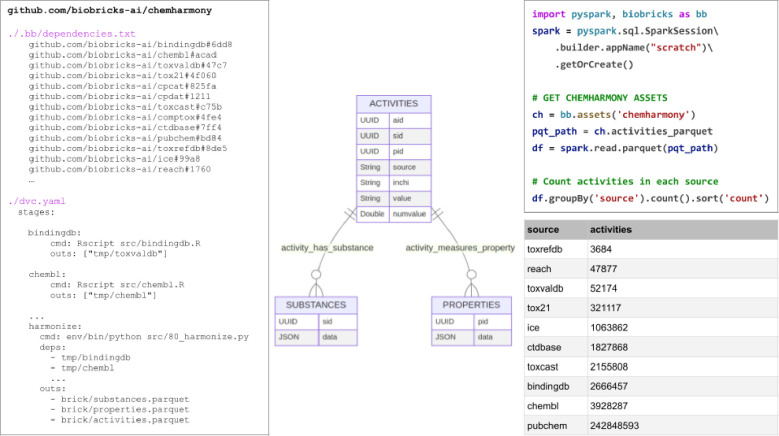Screen dimensions: 779x436
Task: Click the 'source' column header
Action: 543,229
